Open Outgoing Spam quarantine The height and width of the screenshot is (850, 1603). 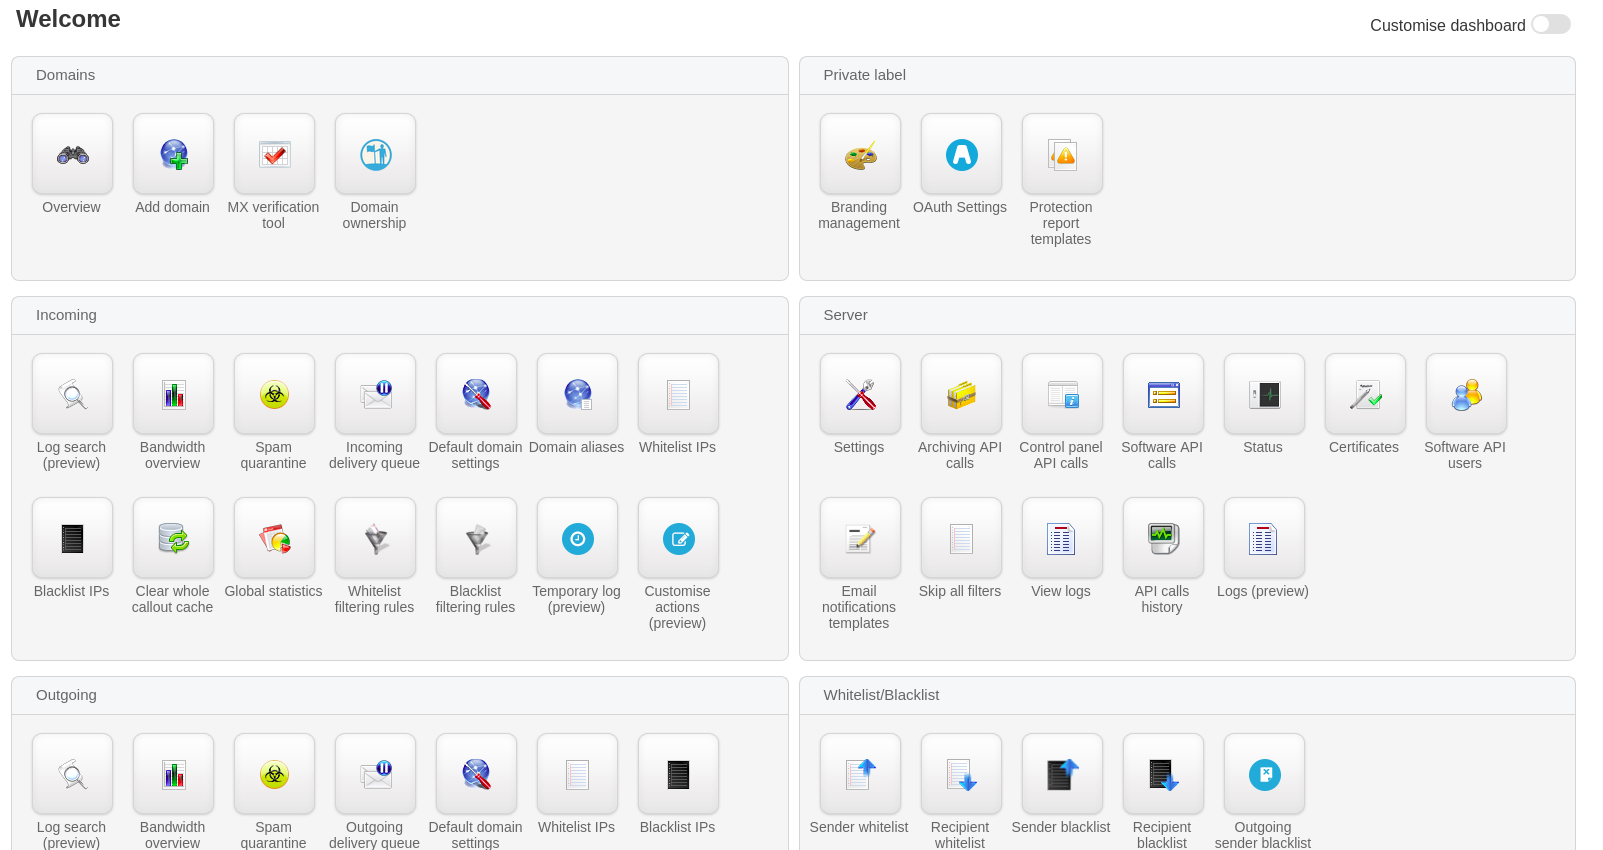(274, 774)
